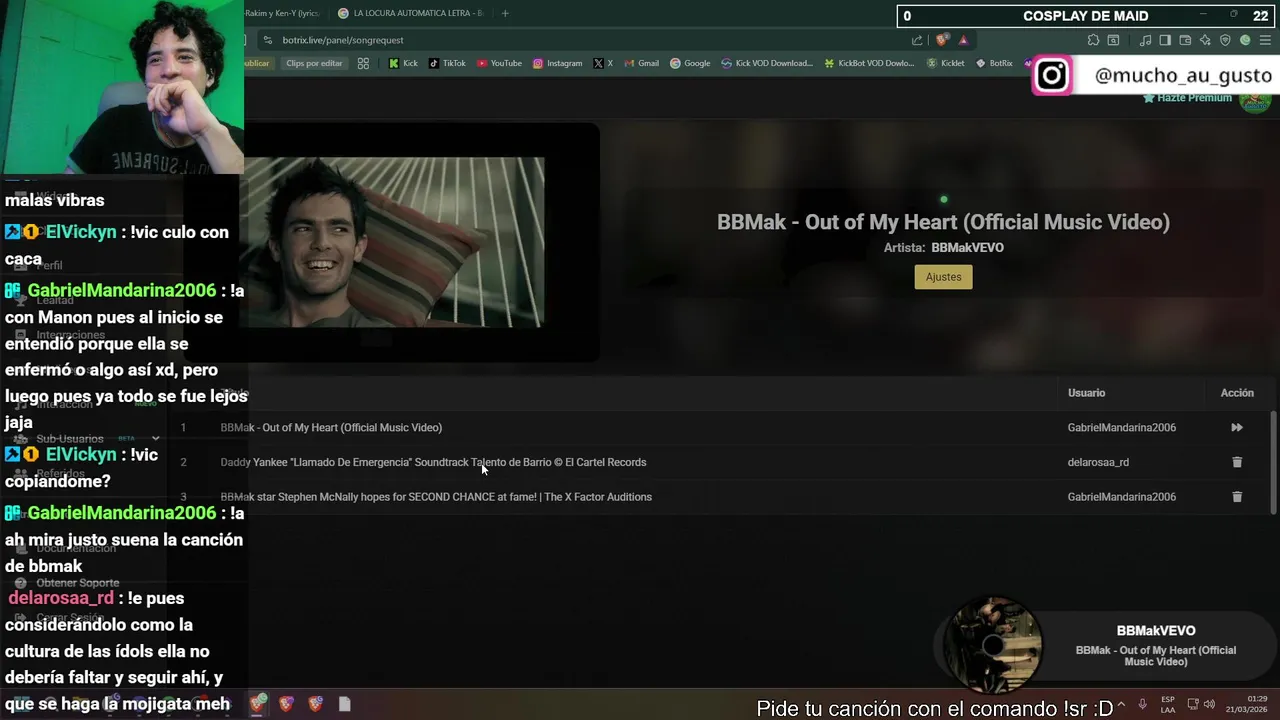1280x720 pixels.
Task: Click user delarosaa_rd in queue
Action: click(x=1098, y=462)
